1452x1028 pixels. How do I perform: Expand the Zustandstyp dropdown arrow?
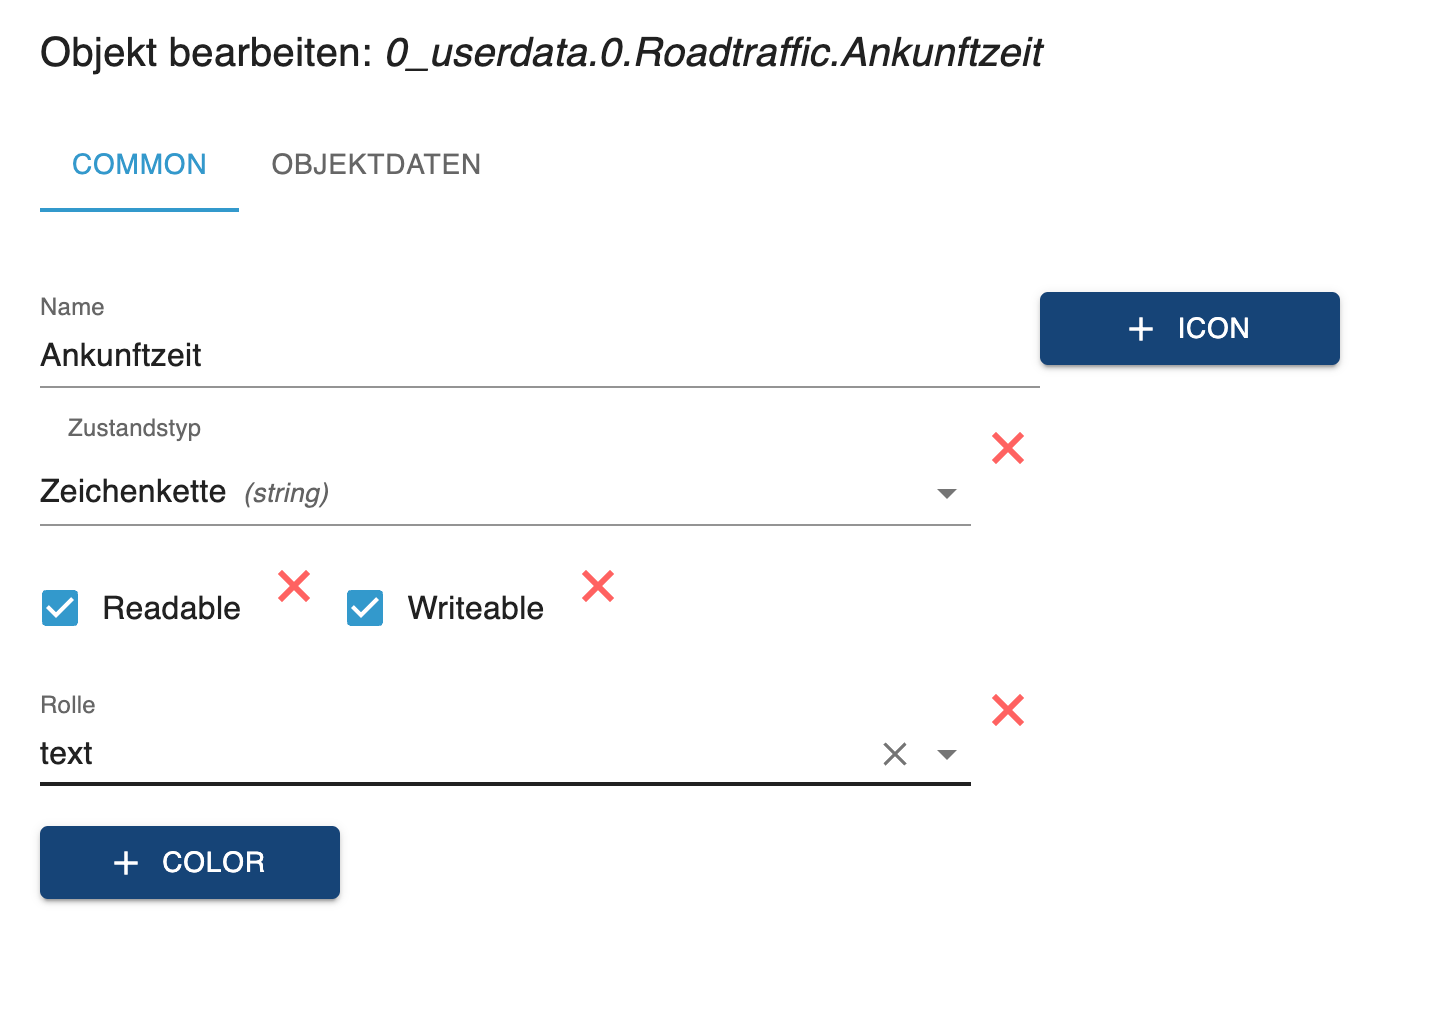click(x=946, y=493)
